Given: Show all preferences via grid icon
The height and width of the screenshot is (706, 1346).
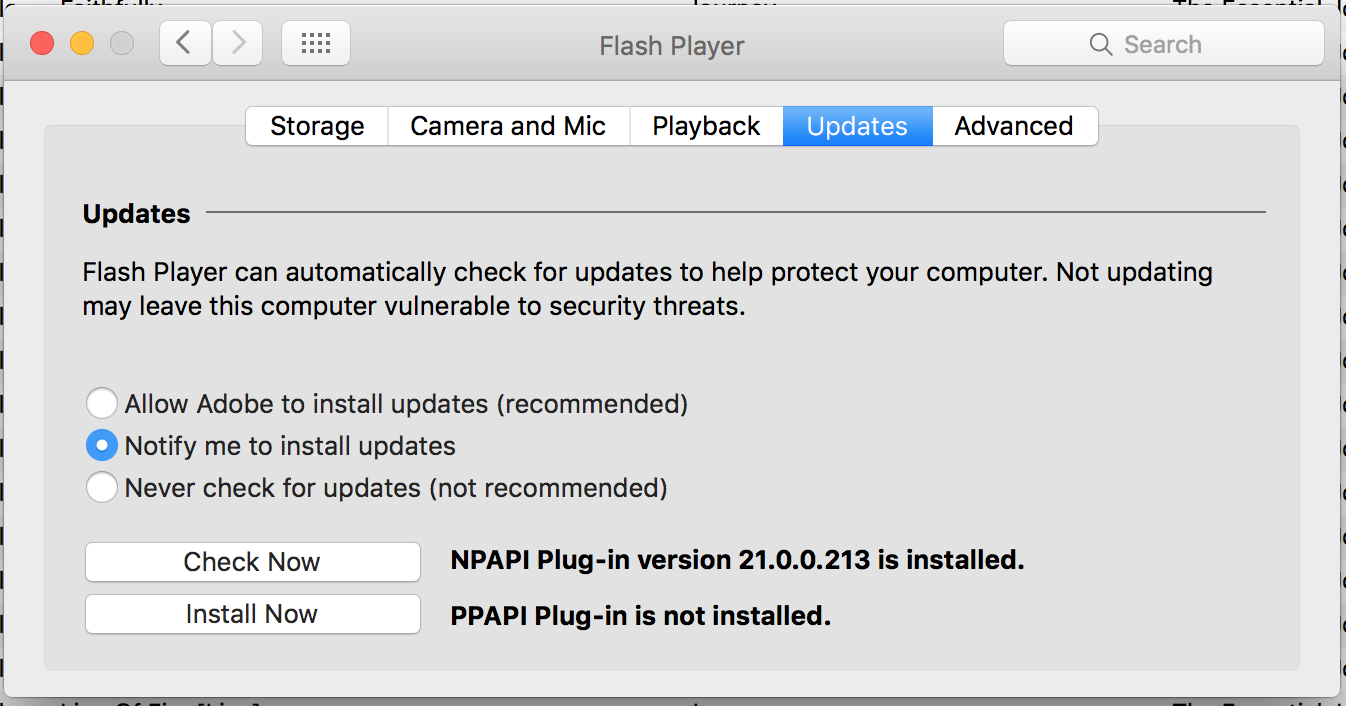Looking at the screenshot, I should [x=316, y=44].
